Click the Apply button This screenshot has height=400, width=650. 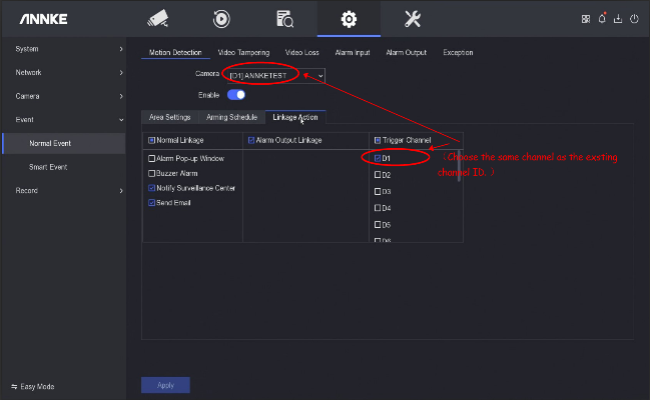[165, 385]
